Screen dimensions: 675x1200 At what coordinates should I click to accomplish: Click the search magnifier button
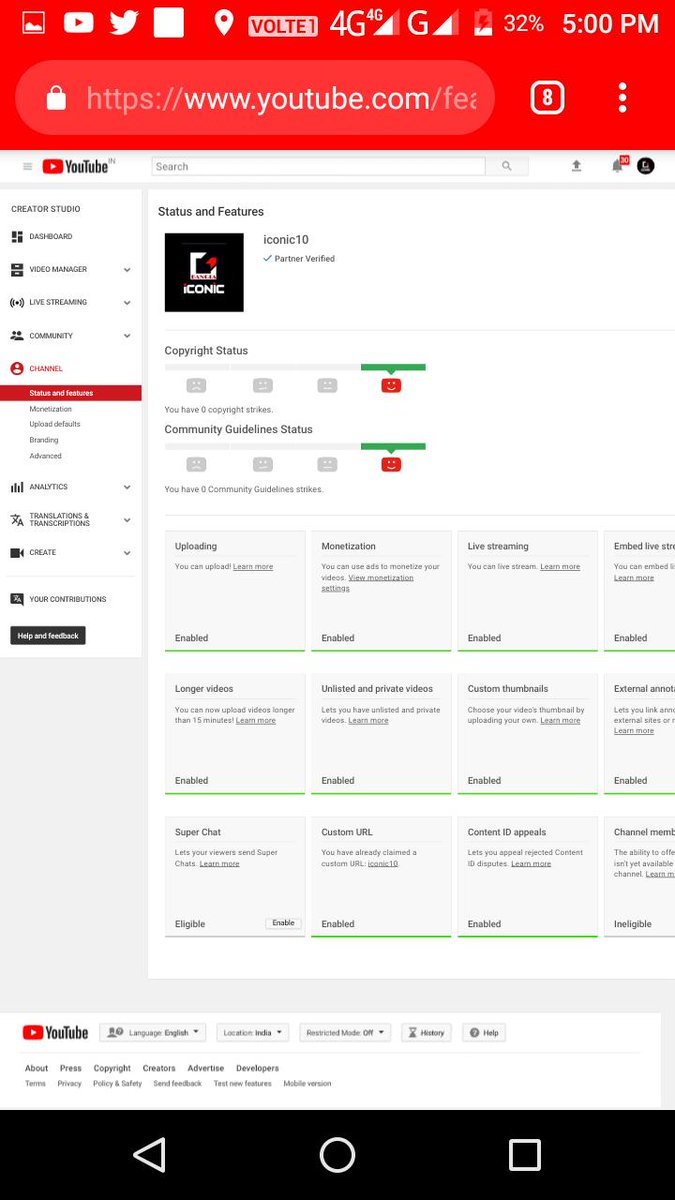tap(507, 167)
